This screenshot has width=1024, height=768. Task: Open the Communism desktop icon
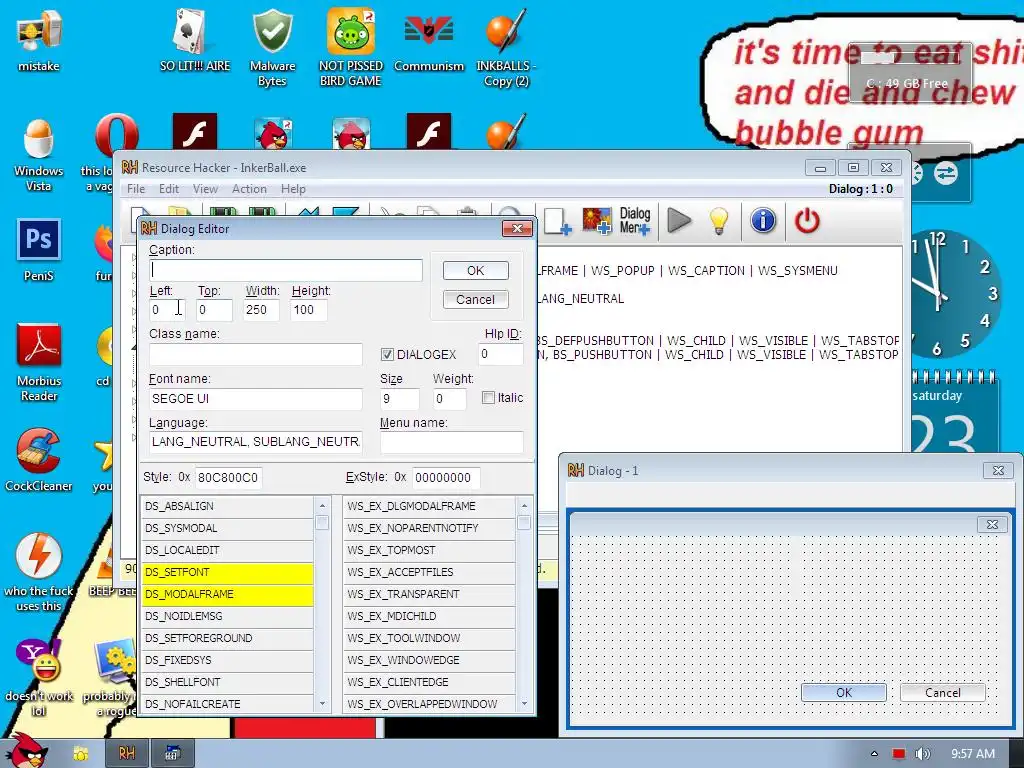(x=428, y=40)
